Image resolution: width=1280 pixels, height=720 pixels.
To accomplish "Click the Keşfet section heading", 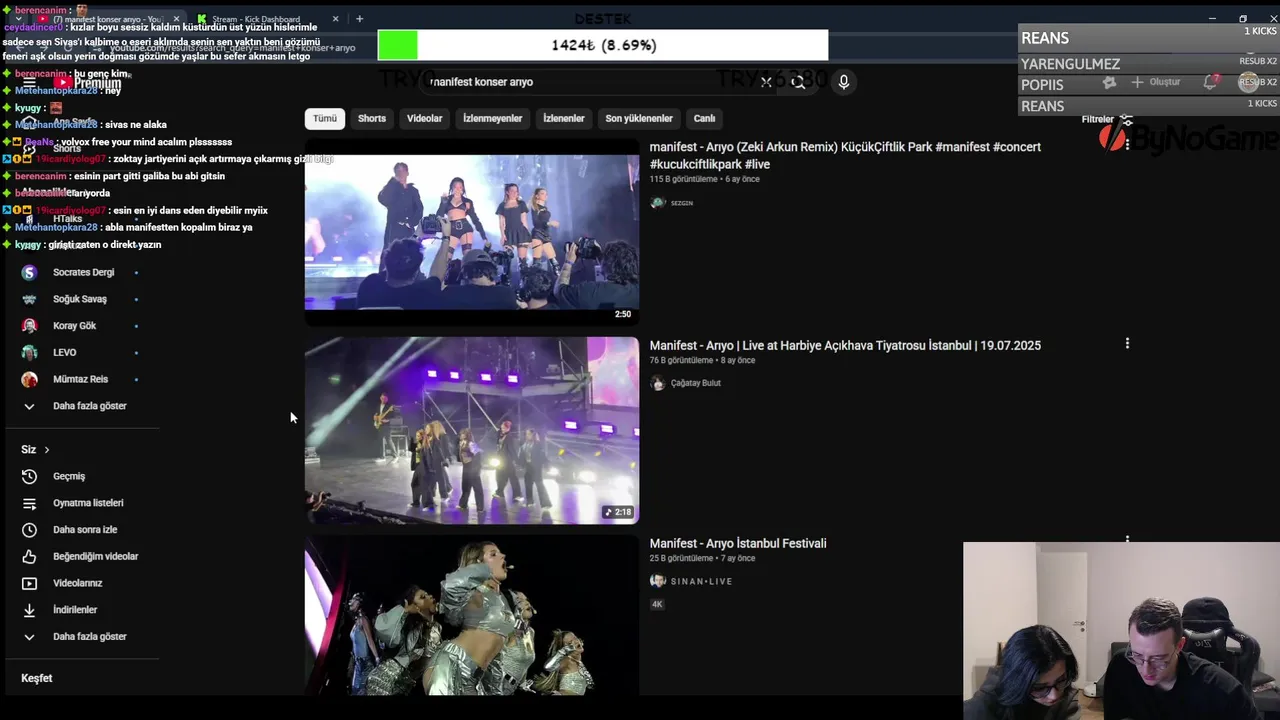I will [37, 678].
